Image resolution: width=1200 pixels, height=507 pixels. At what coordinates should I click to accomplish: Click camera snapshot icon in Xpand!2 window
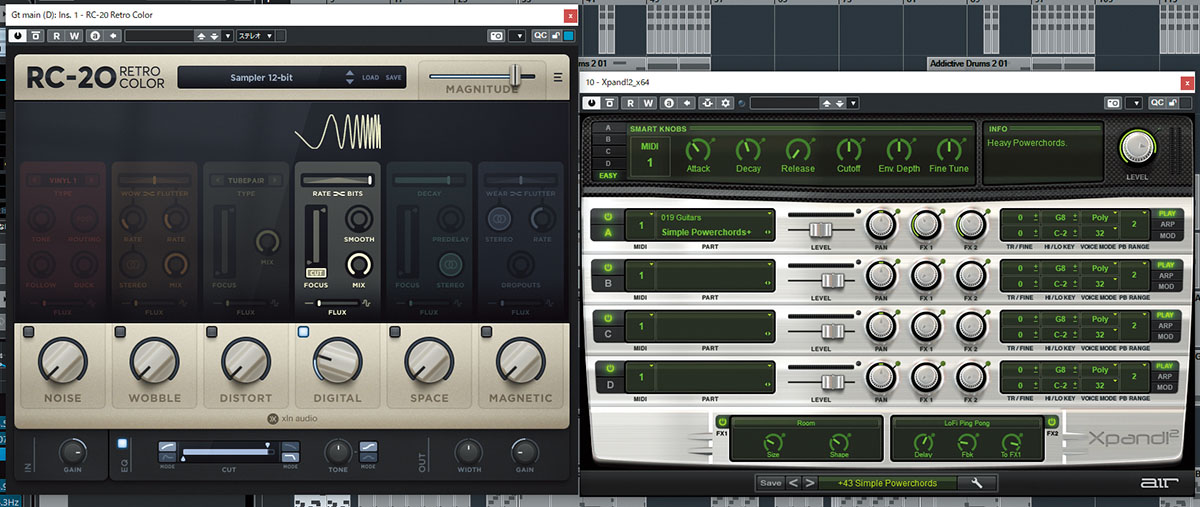[x=1112, y=102]
